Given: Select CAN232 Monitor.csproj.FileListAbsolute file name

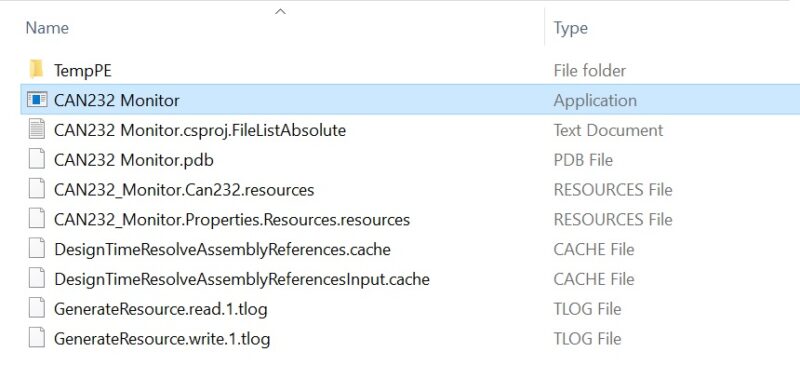Looking at the screenshot, I should [x=199, y=130].
